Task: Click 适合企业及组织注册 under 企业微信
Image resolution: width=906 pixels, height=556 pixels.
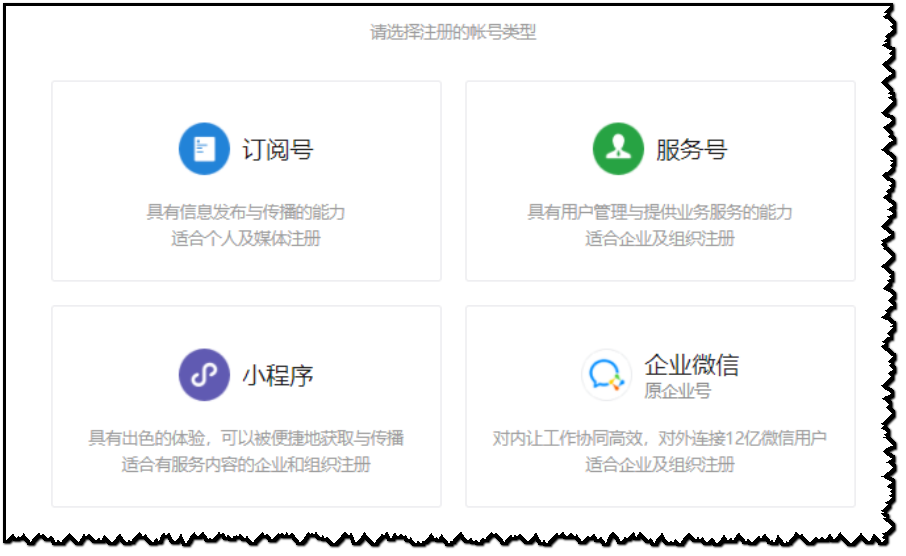Action: 659,464
